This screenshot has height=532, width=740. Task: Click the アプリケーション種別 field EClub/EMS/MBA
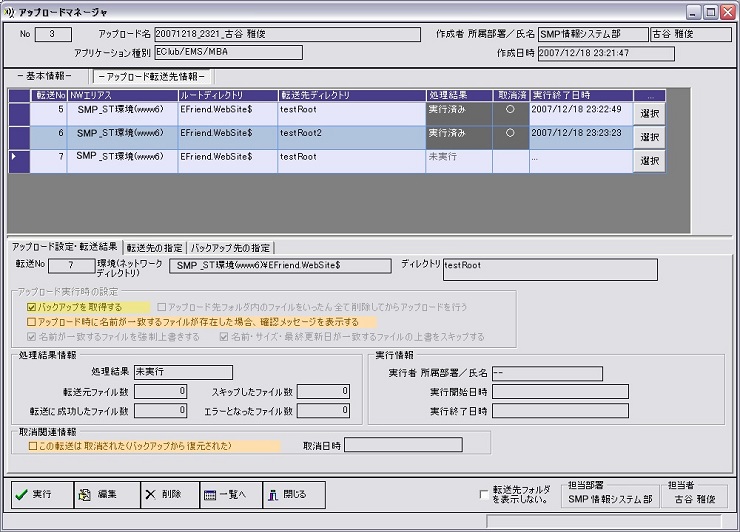[x=228, y=52]
